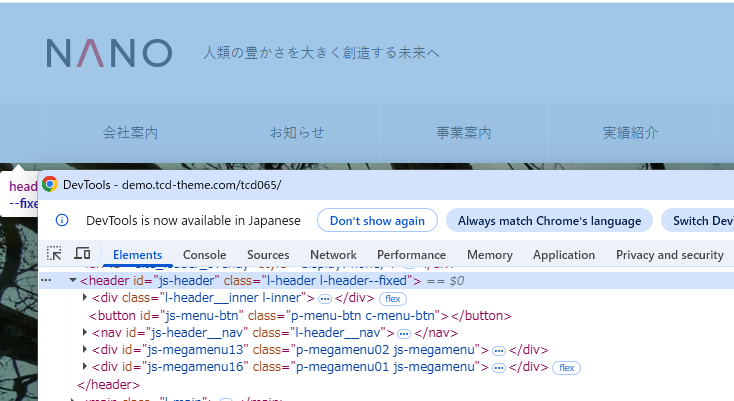Expand the l-header__inner div node
The image size is (734, 401).
[84, 298]
